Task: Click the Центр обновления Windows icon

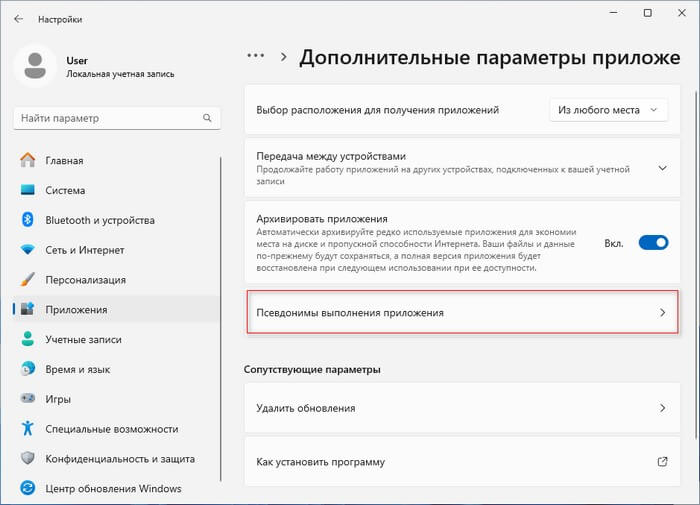Action: 27,489
